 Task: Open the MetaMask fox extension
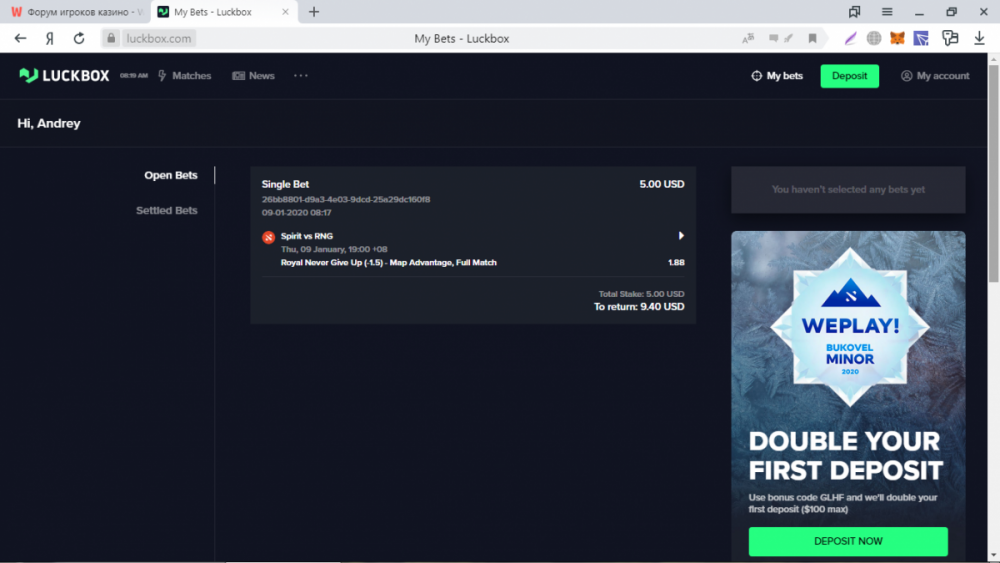click(x=897, y=38)
